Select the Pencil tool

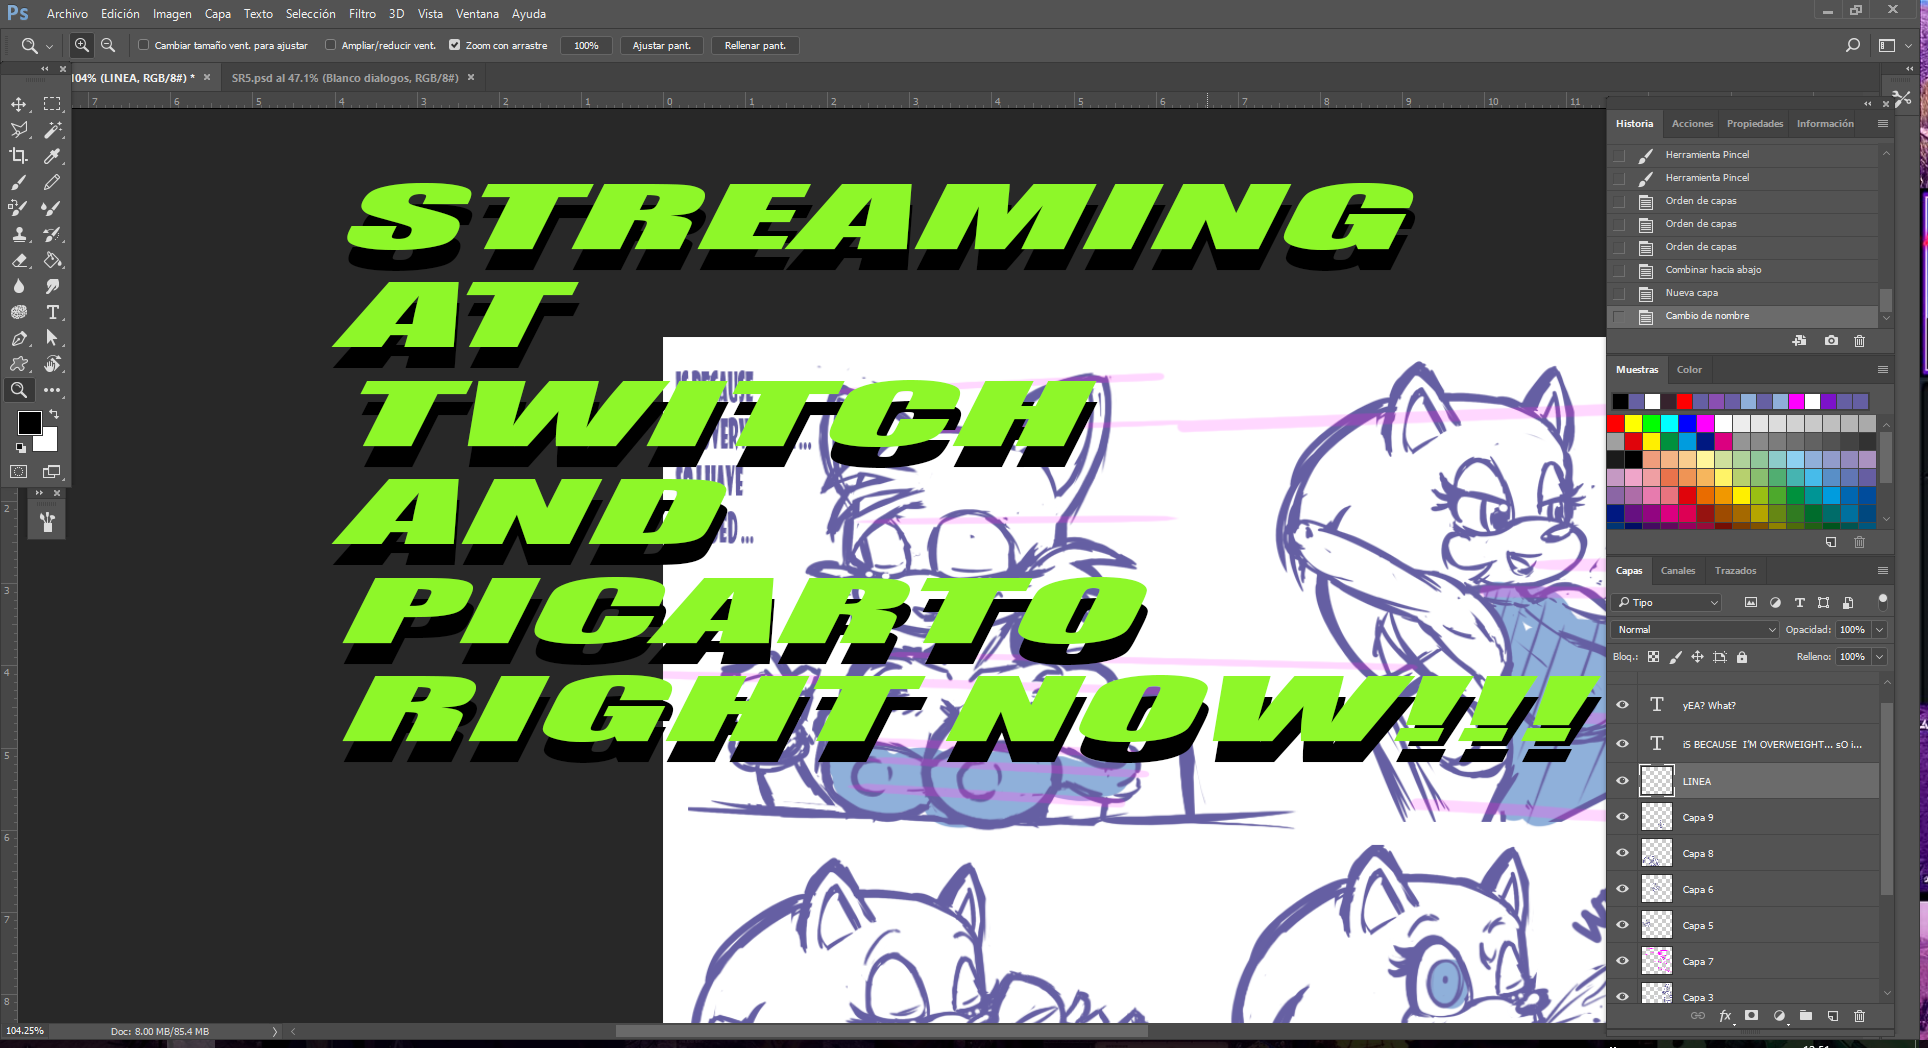point(52,182)
